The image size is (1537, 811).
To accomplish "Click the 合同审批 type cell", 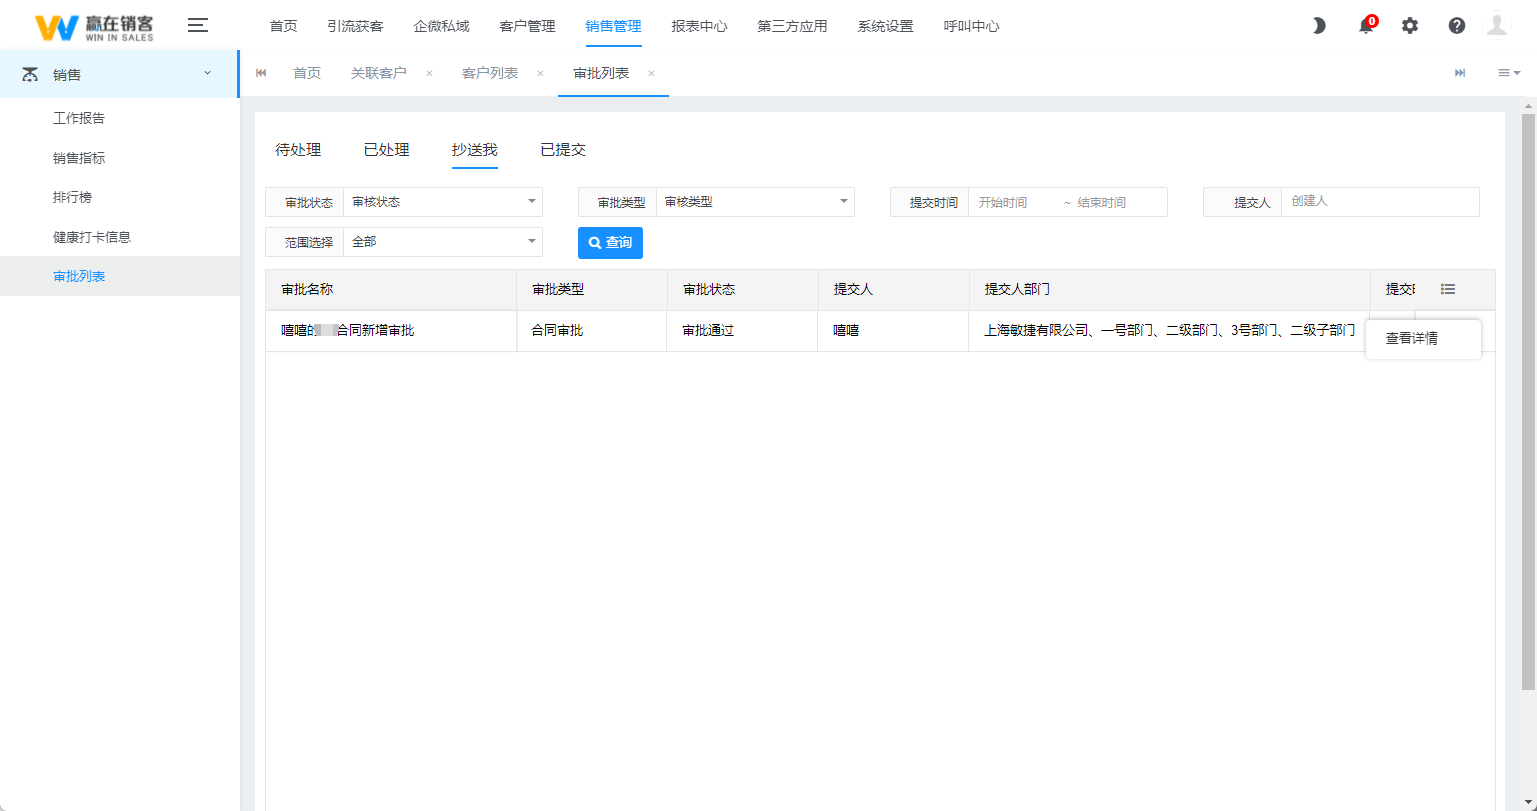I will (592, 331).
